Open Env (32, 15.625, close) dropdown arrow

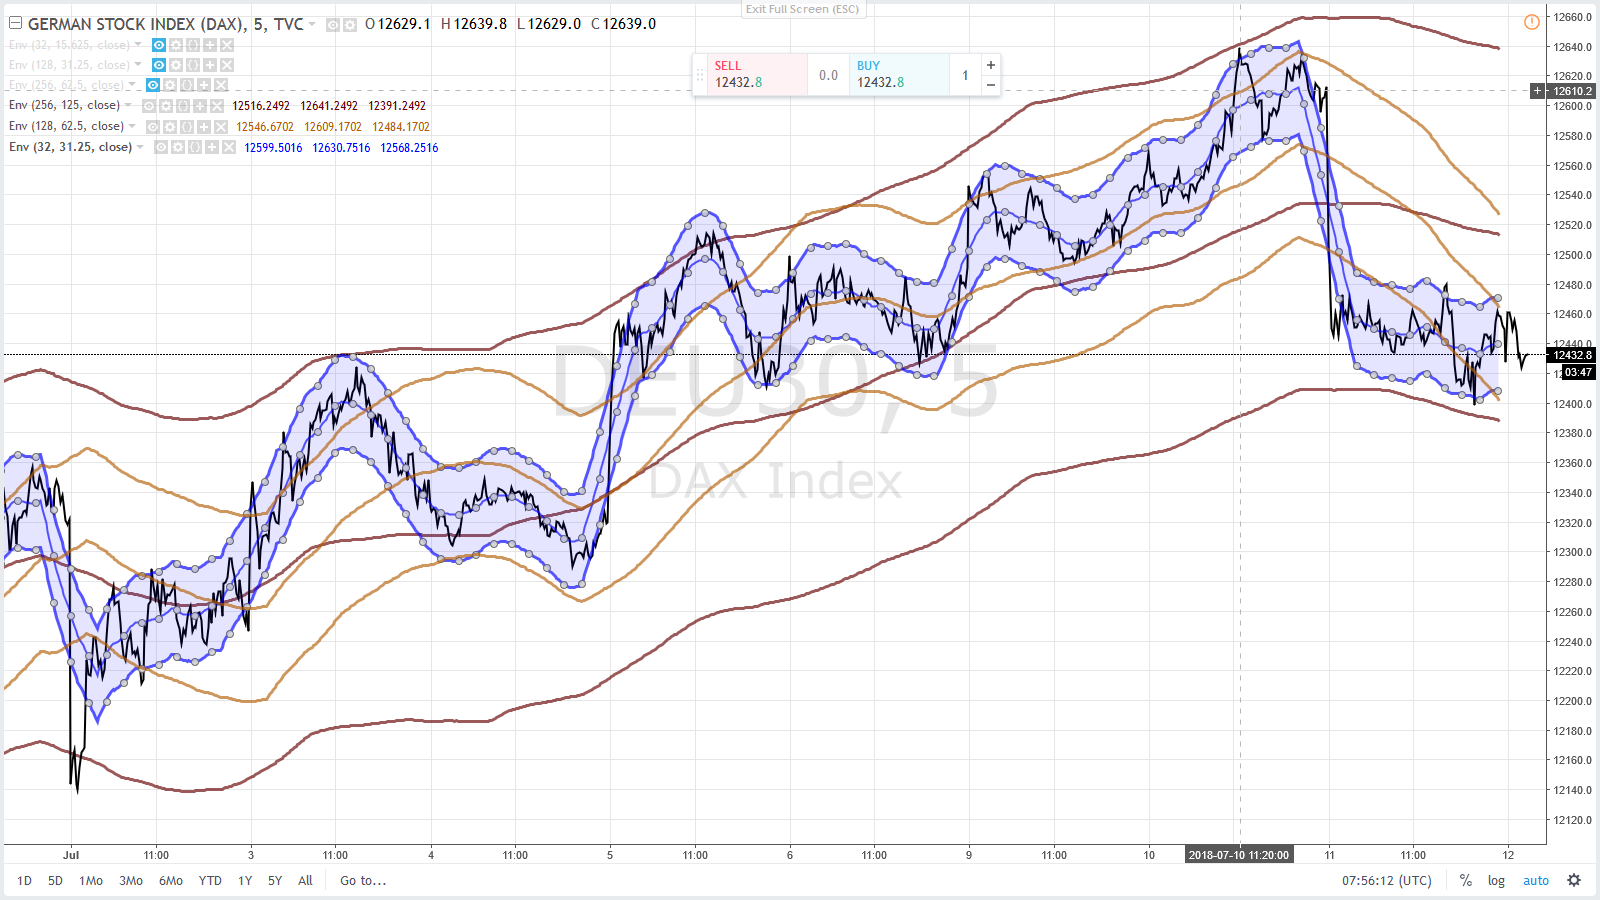(x=138, y=45)
